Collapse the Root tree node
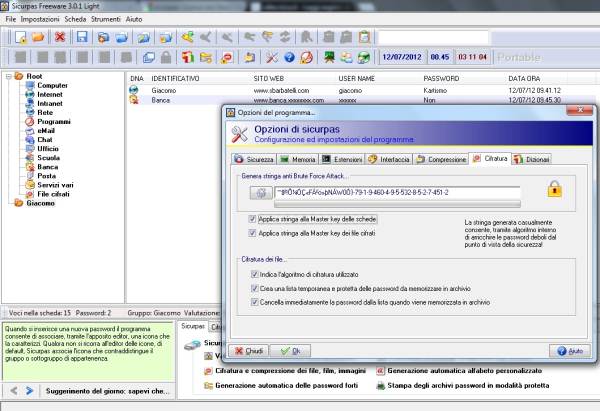The image size is (600, 411). (x=10, y=76)
